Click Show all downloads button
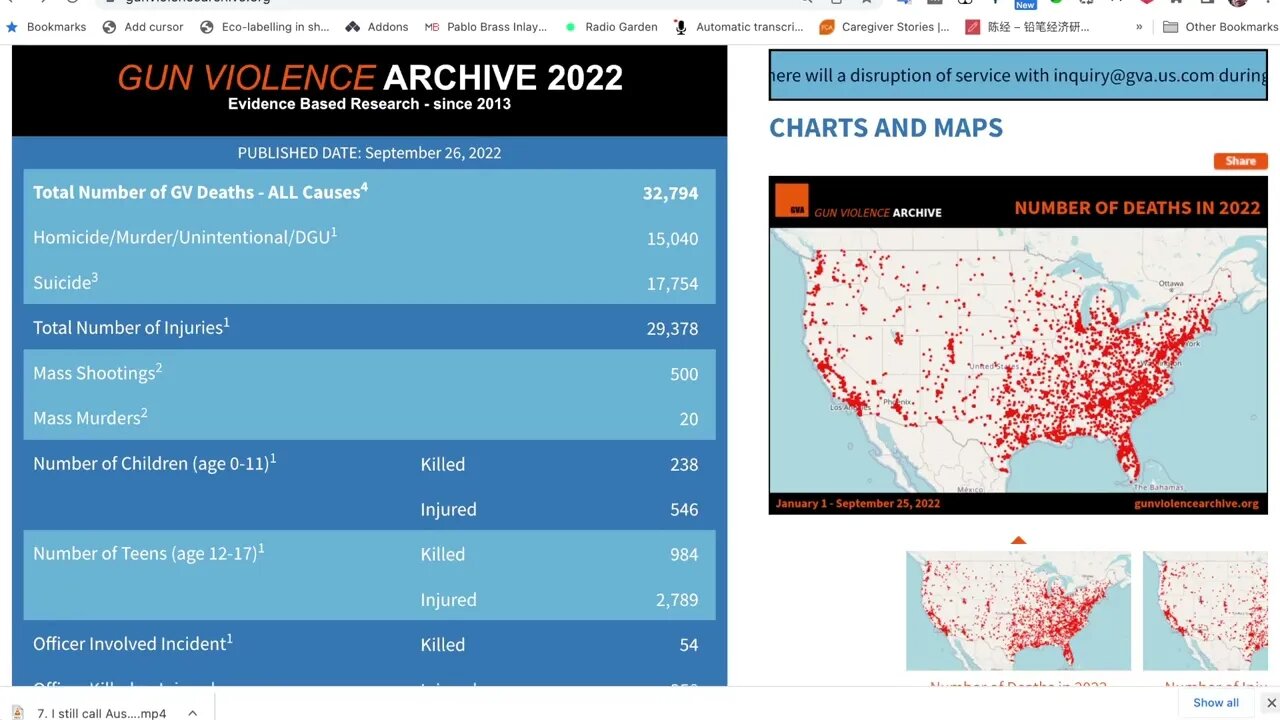Screen dimensions: 1280x720 [1216, 702]
